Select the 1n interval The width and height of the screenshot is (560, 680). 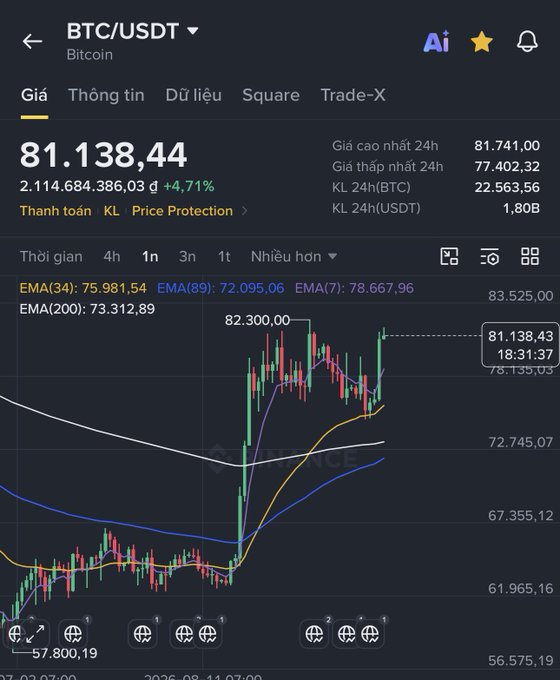click(150, 256)
